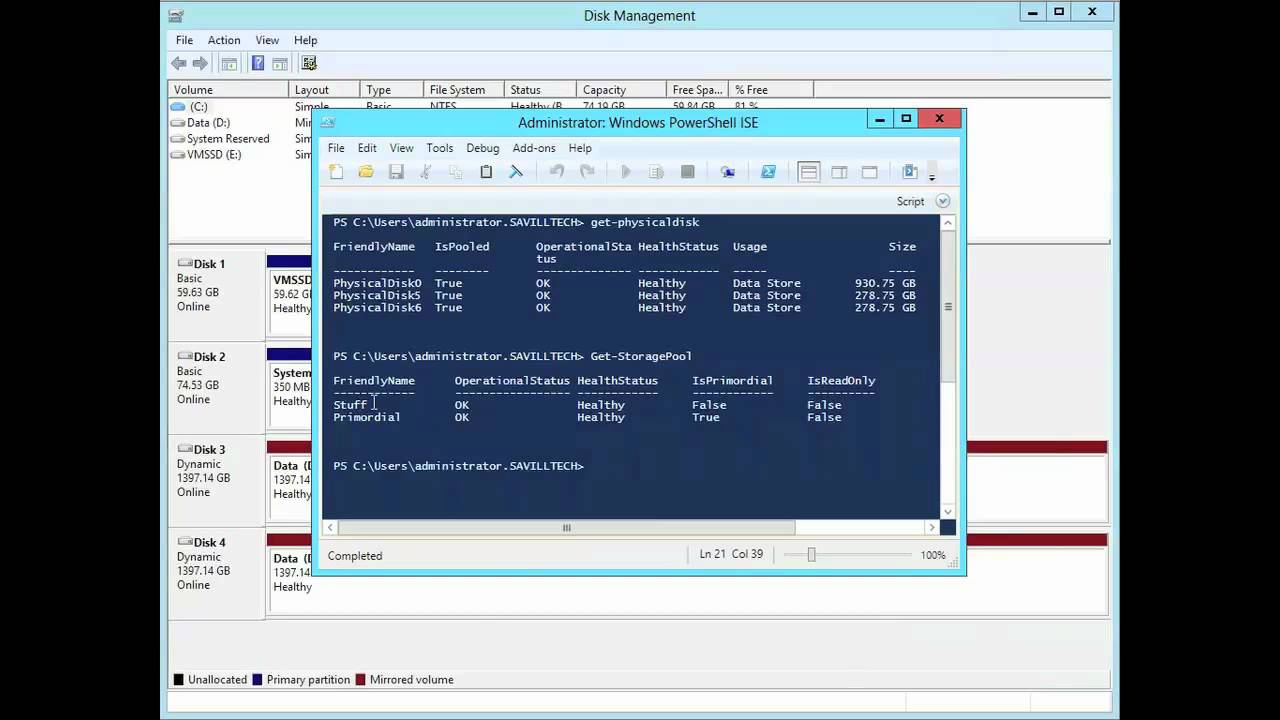Click blue Help icon in Disk Management
The image size is (1280, 720).
point(258,63)
